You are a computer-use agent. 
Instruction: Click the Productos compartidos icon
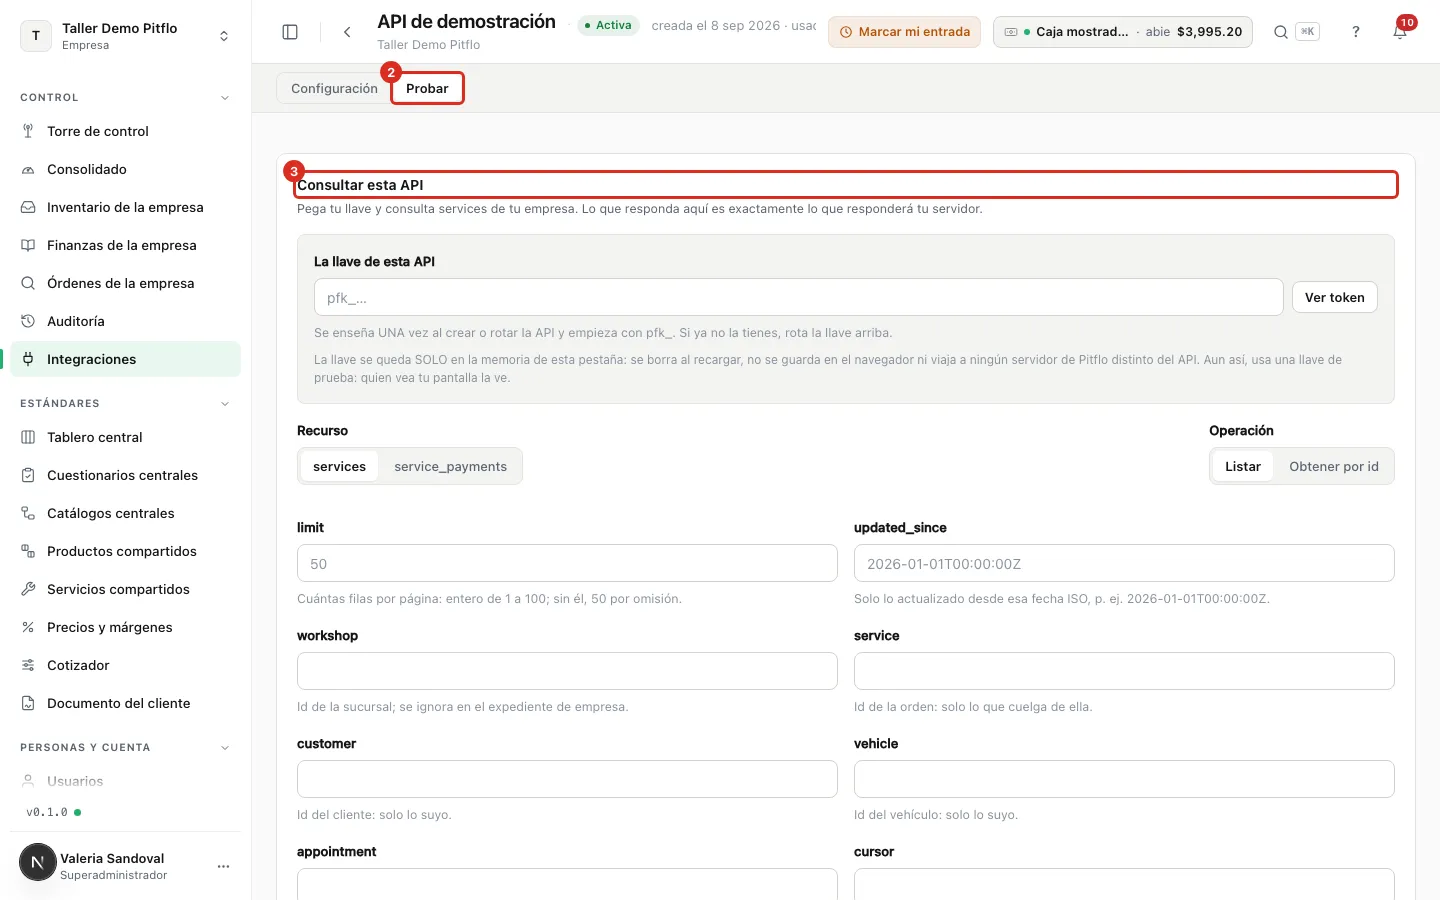point(28,551)
